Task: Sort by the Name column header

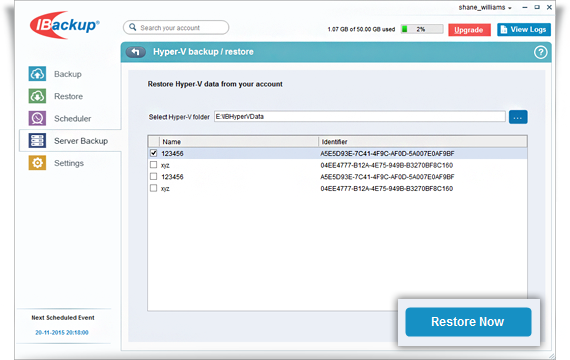Action: [238, 142]
